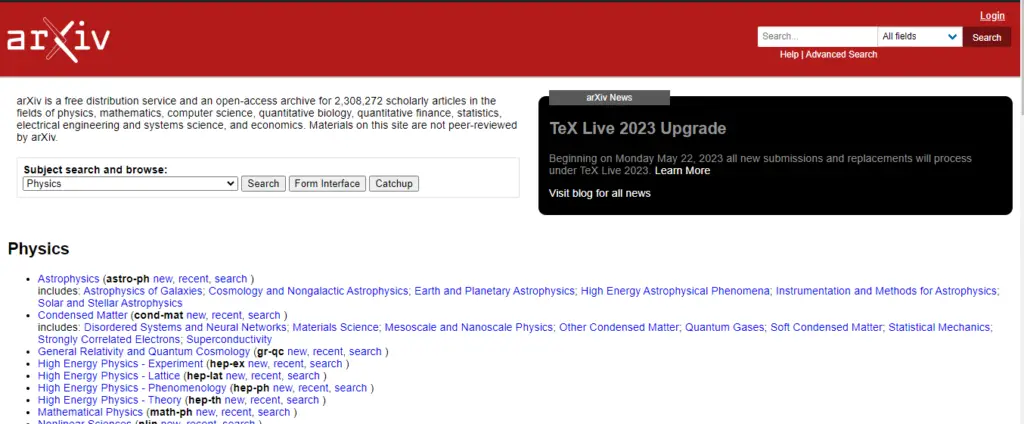This screenshot has width=1024, height=424.
Task: Open Other Condensed Matter link
Action: 619,327
